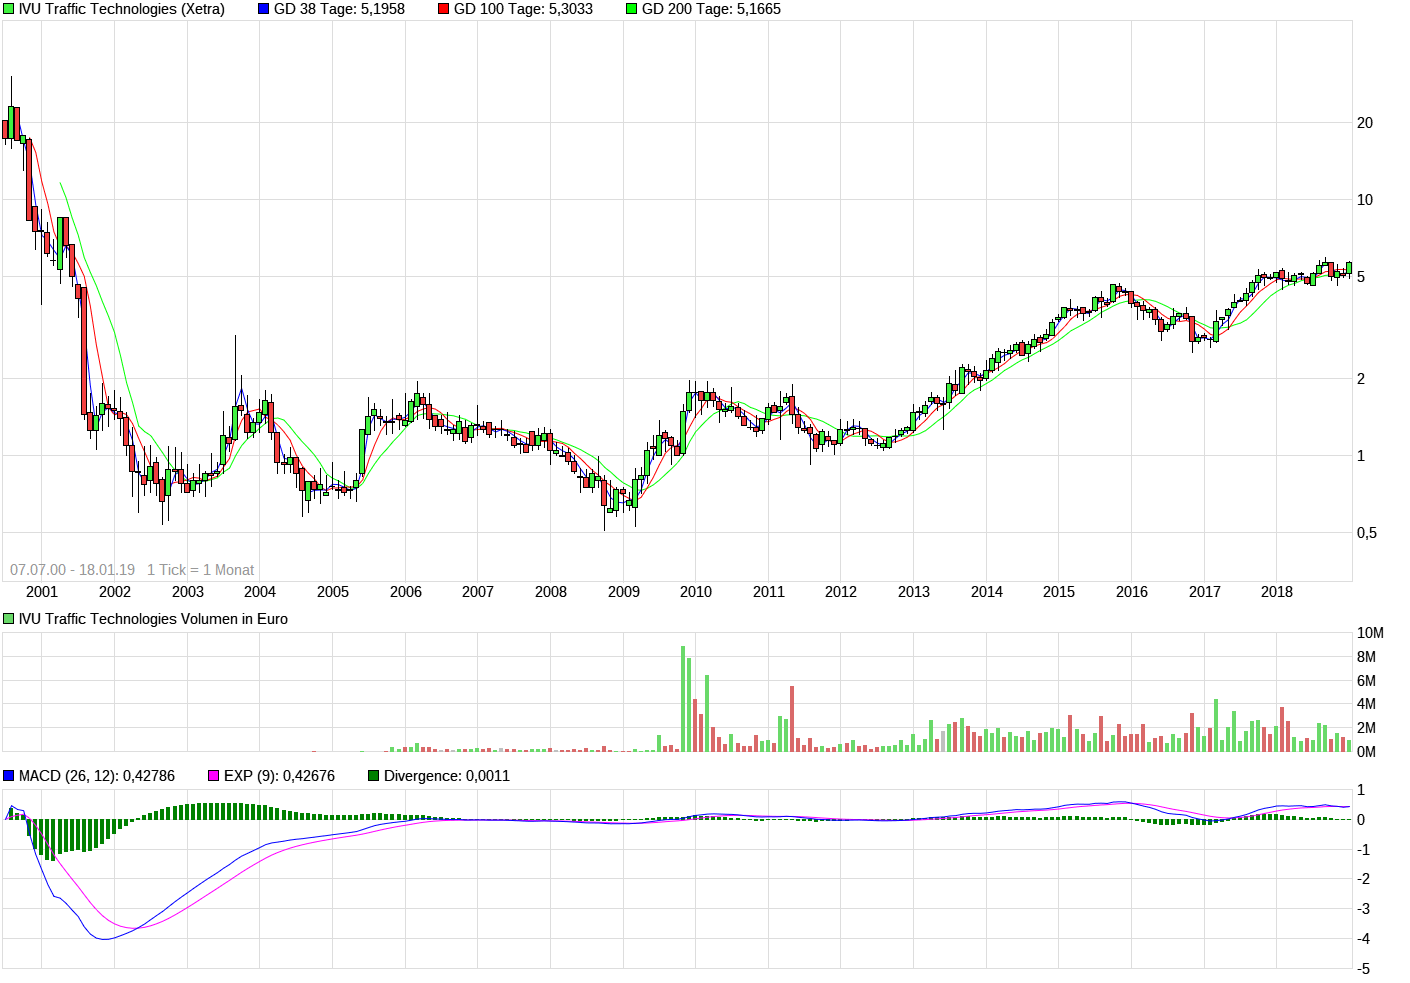This screenshot has width=1410, height=983.
Task: Click the 8M label on the volume axis
Action: coord(1366,657)
